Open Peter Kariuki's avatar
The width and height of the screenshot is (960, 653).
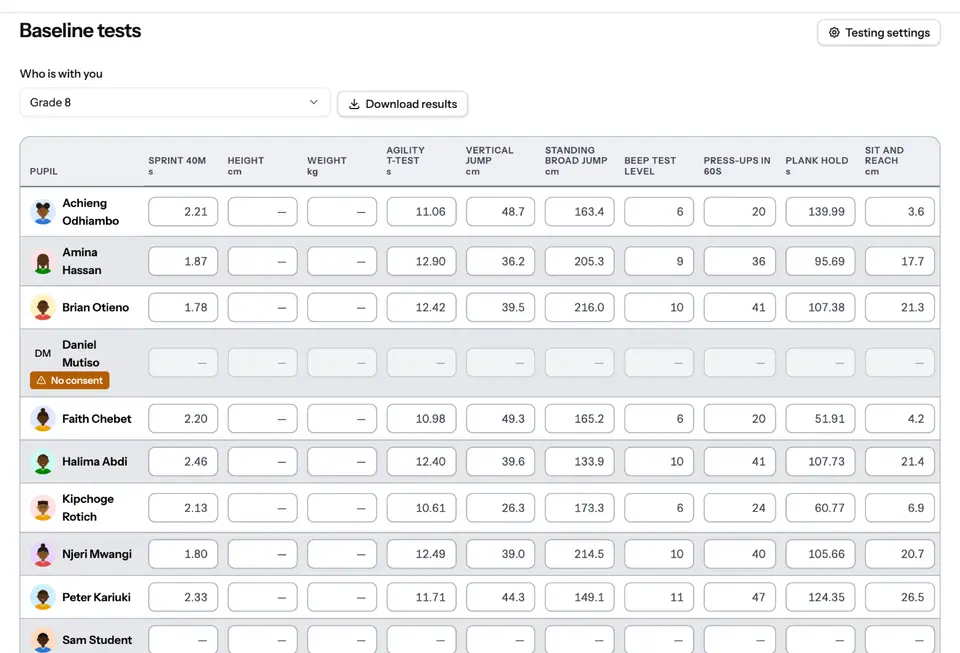(x=43, y=597)
